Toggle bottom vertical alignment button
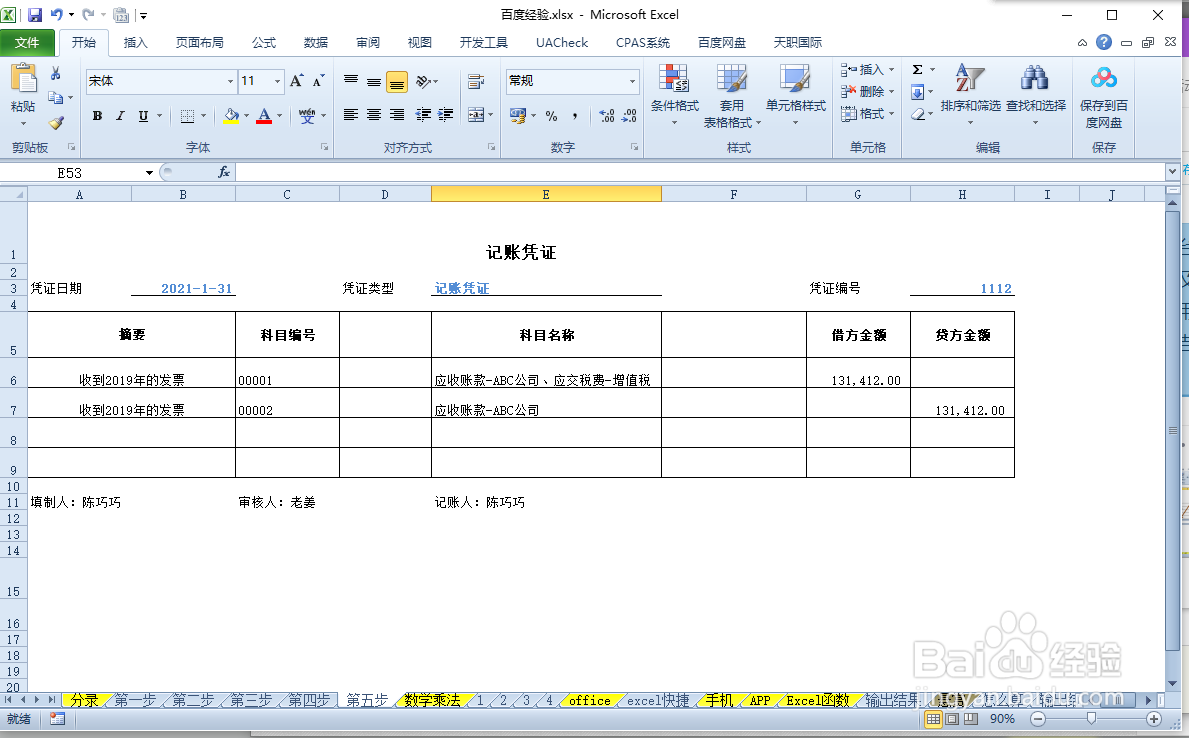The image size is (1189, 738). click(397, 82)
